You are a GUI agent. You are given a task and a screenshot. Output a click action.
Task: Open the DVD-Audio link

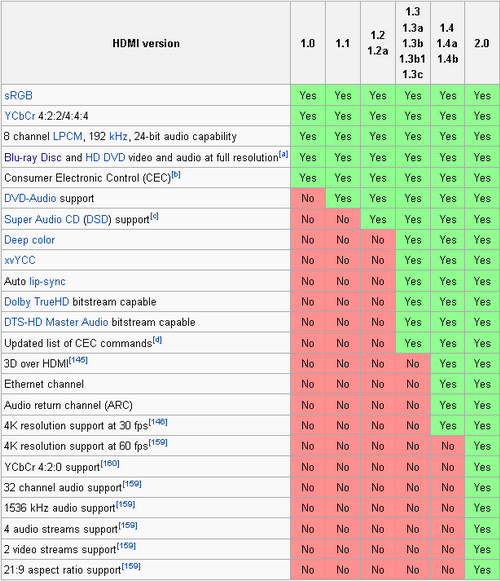tap(30, 198)
